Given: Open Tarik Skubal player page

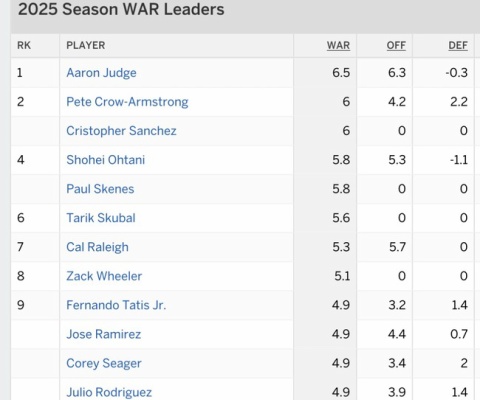Looking at the screenshot, I should [x=101, y=218].
